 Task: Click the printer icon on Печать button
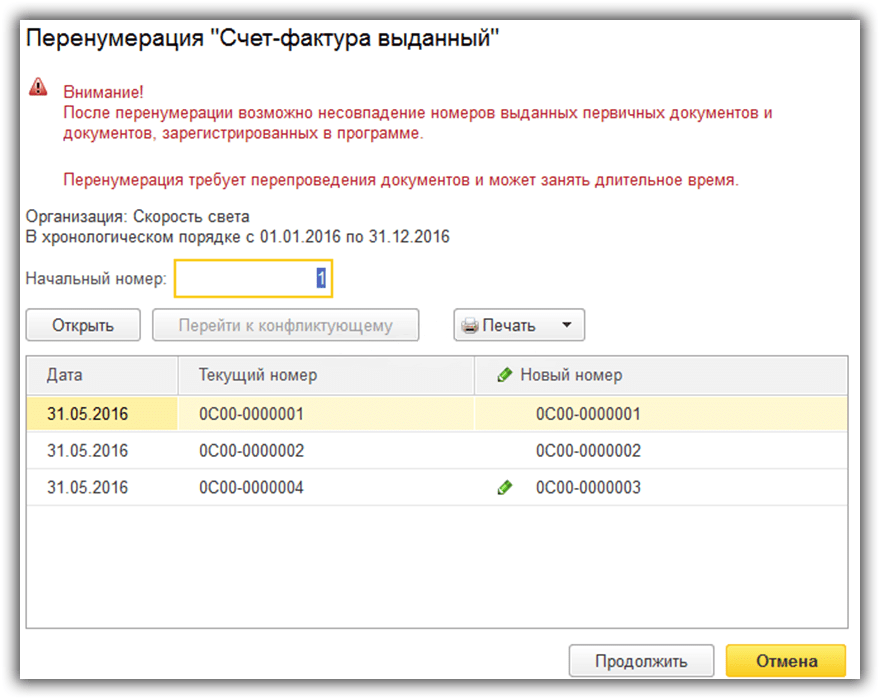[470, 325]
